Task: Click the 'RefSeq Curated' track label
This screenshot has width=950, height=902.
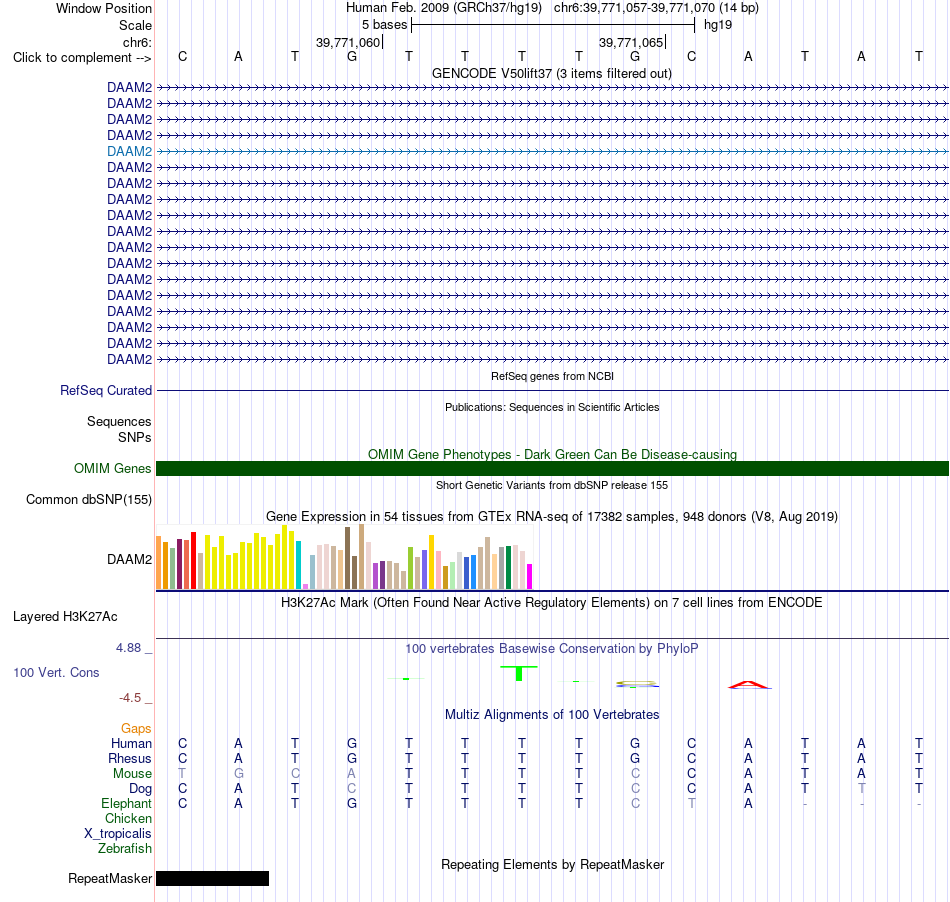Action: point(106,391)
